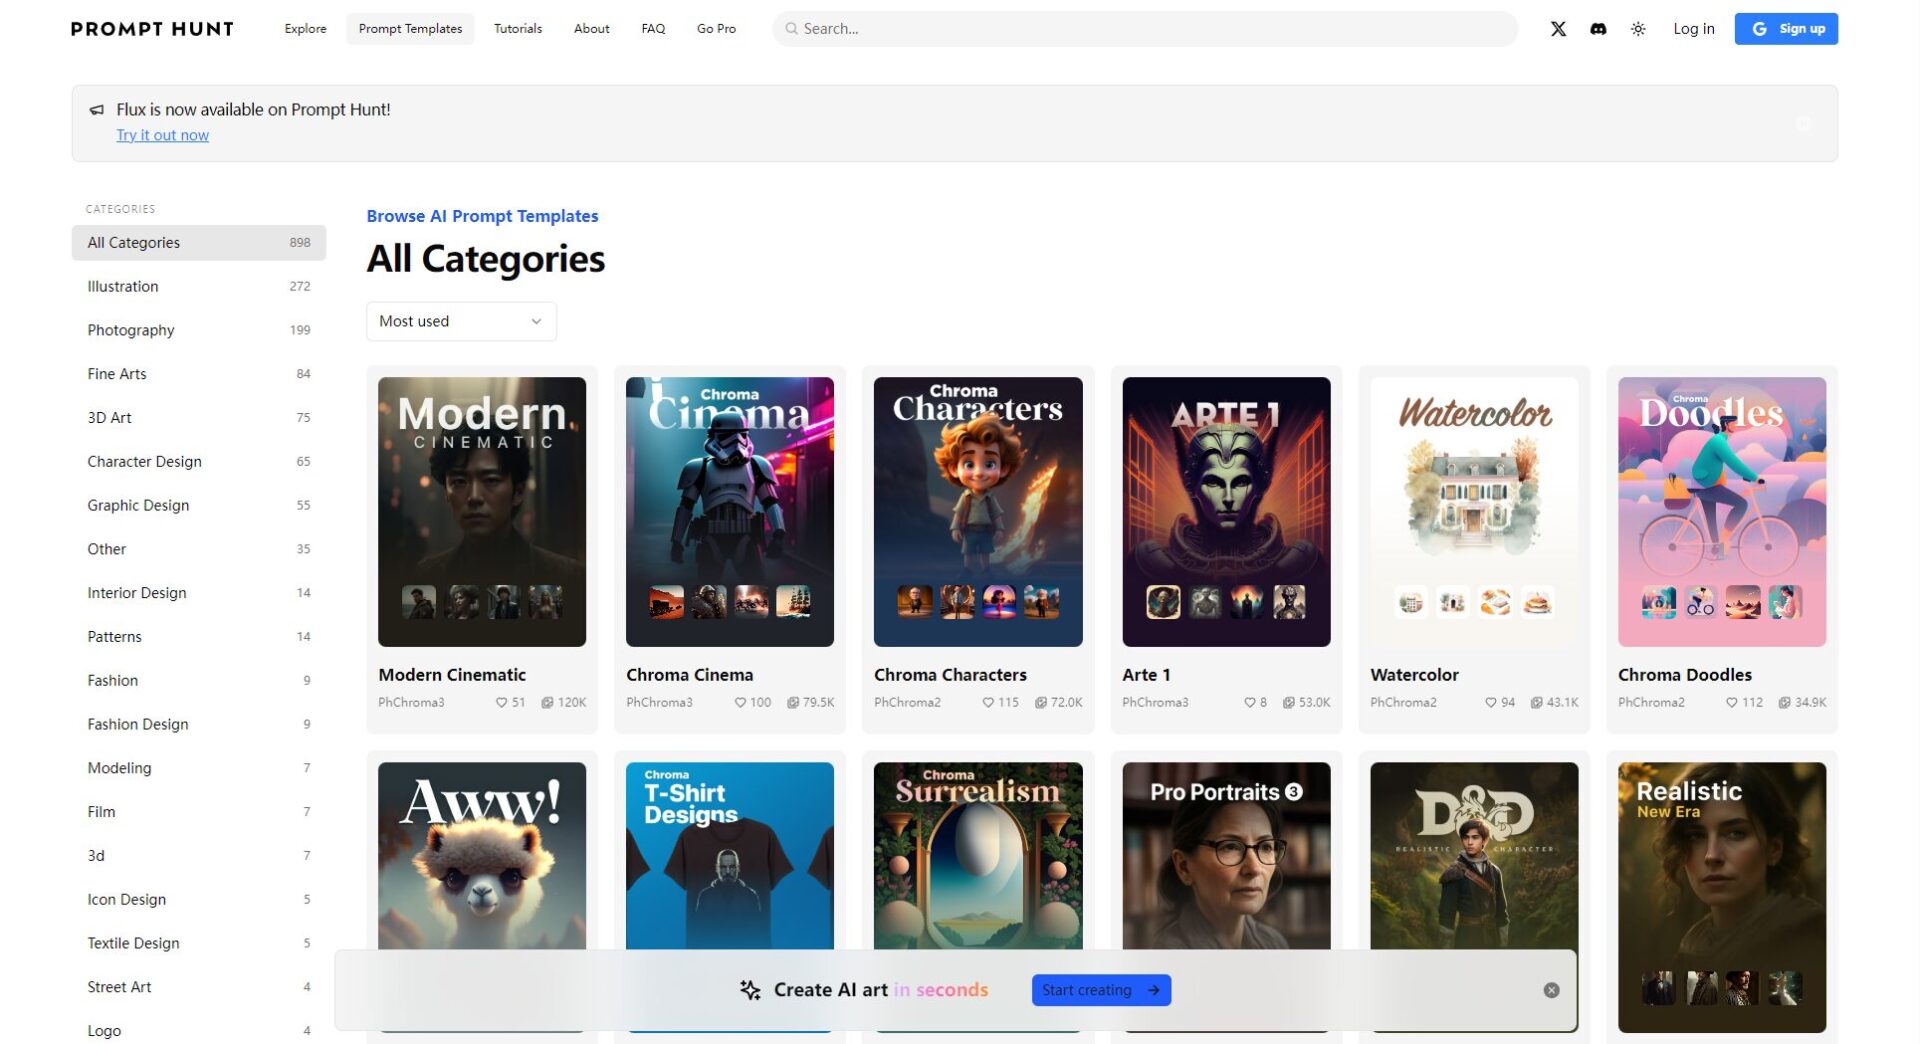The height and width of the screenshot is (1044, 1920).
Task: Close the Flux announcement banner
Action: 1803,123
